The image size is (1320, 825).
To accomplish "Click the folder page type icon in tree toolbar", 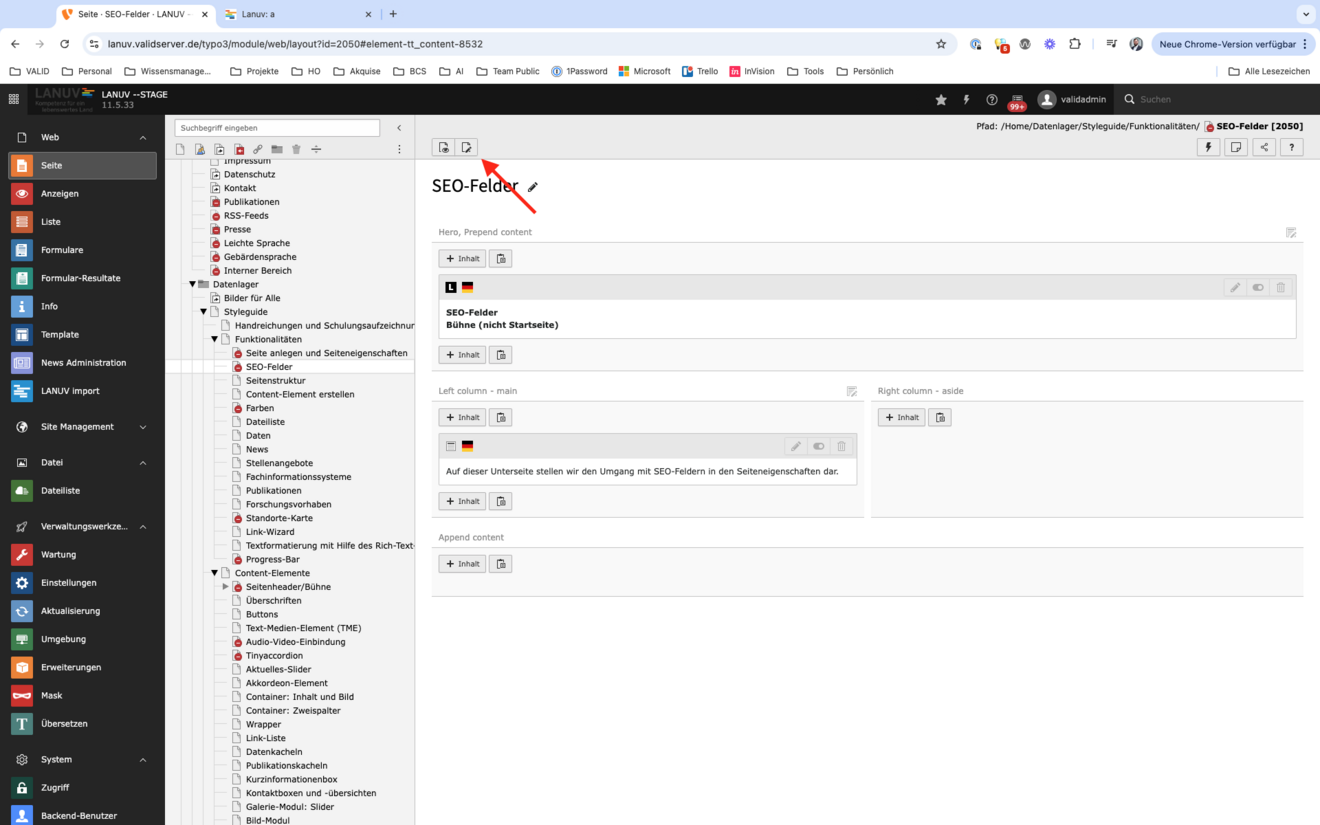I will 277,150.
